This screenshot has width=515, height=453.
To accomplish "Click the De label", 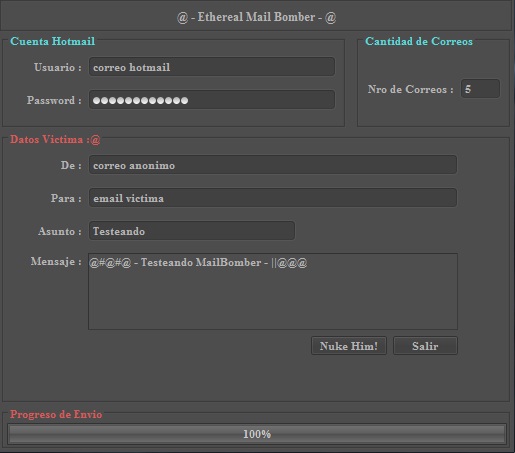I will [71, 165].
